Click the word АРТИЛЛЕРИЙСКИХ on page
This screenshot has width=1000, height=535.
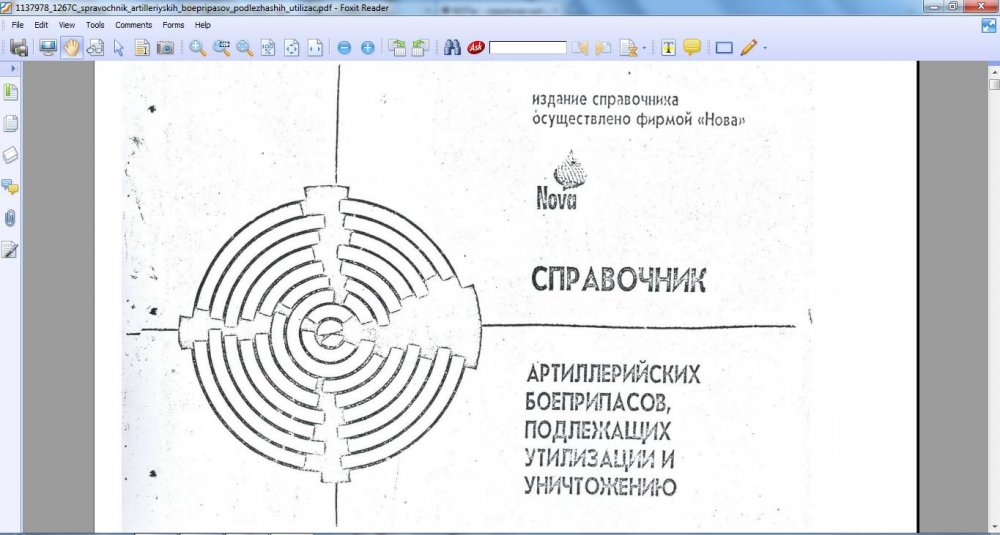point(614,374)
